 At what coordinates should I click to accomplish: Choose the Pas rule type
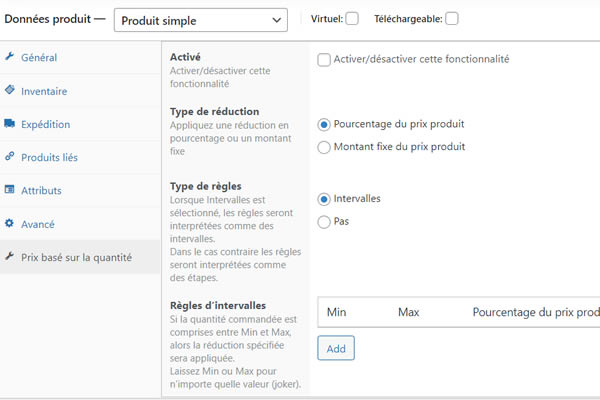[x=324, y=222]
